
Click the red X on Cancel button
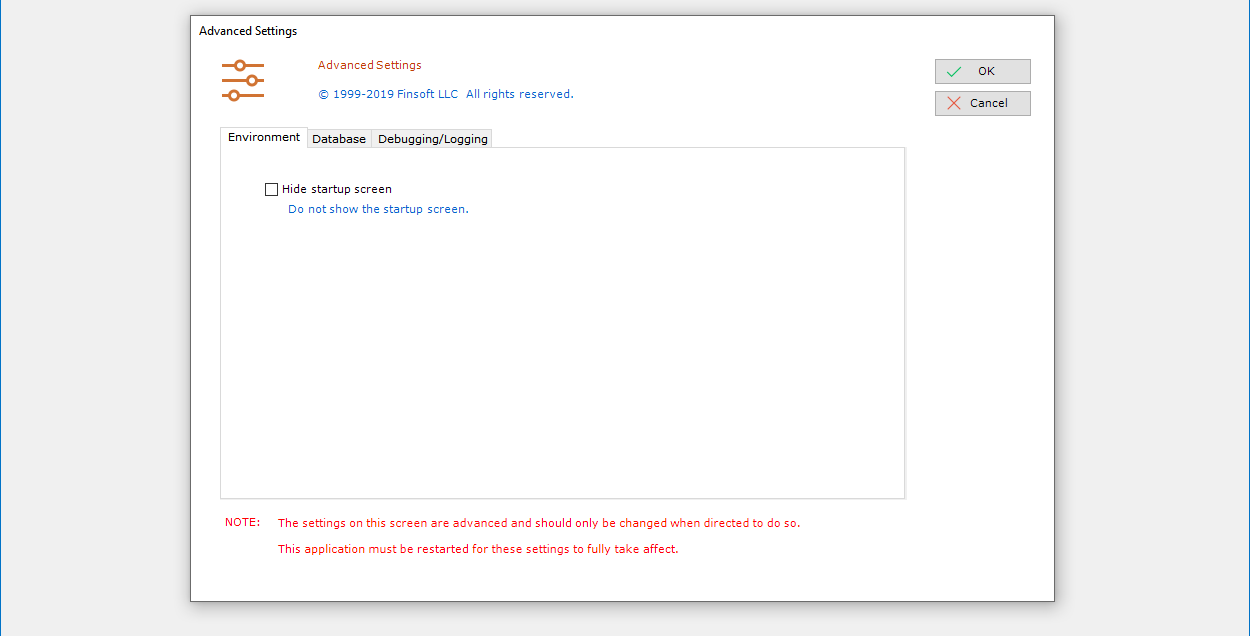(x=955, y=103)
